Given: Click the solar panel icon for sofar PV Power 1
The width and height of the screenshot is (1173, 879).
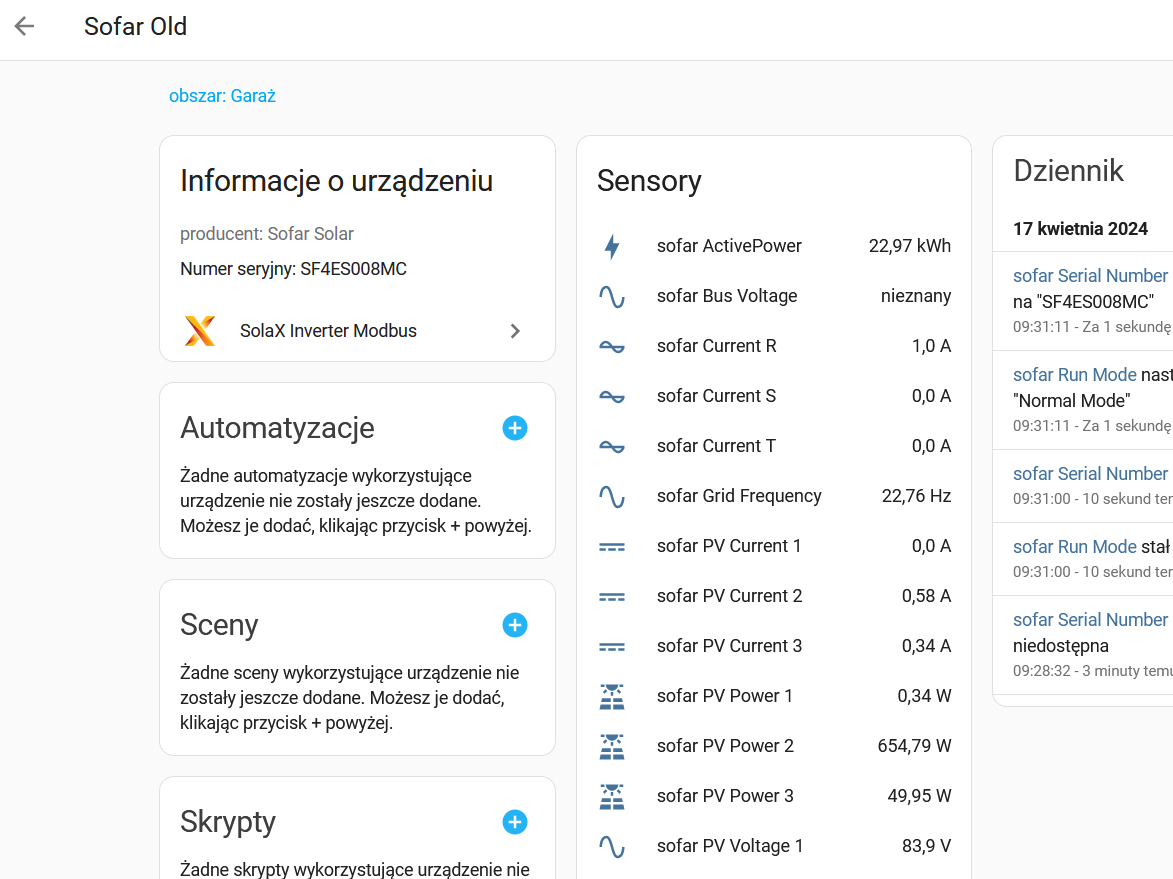Looking at the screenshot, I should coord(612,696).
